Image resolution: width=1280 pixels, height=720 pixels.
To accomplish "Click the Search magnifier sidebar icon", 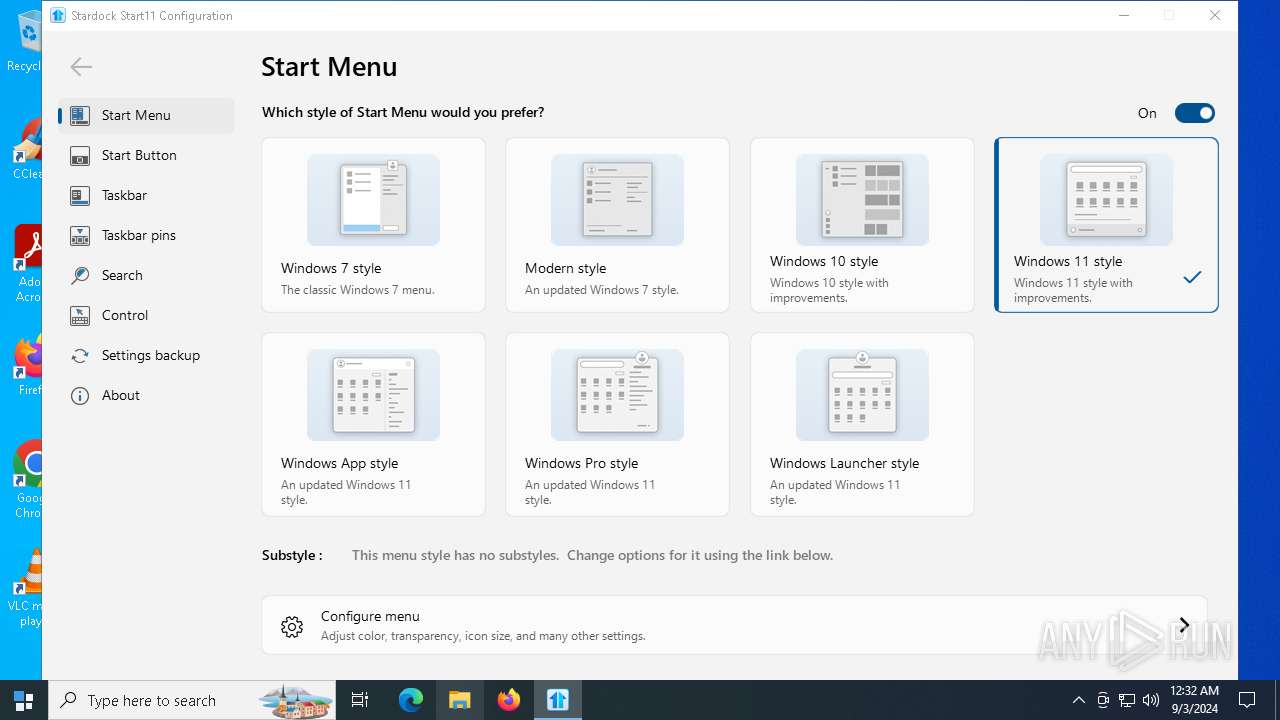I will [80, 275].
